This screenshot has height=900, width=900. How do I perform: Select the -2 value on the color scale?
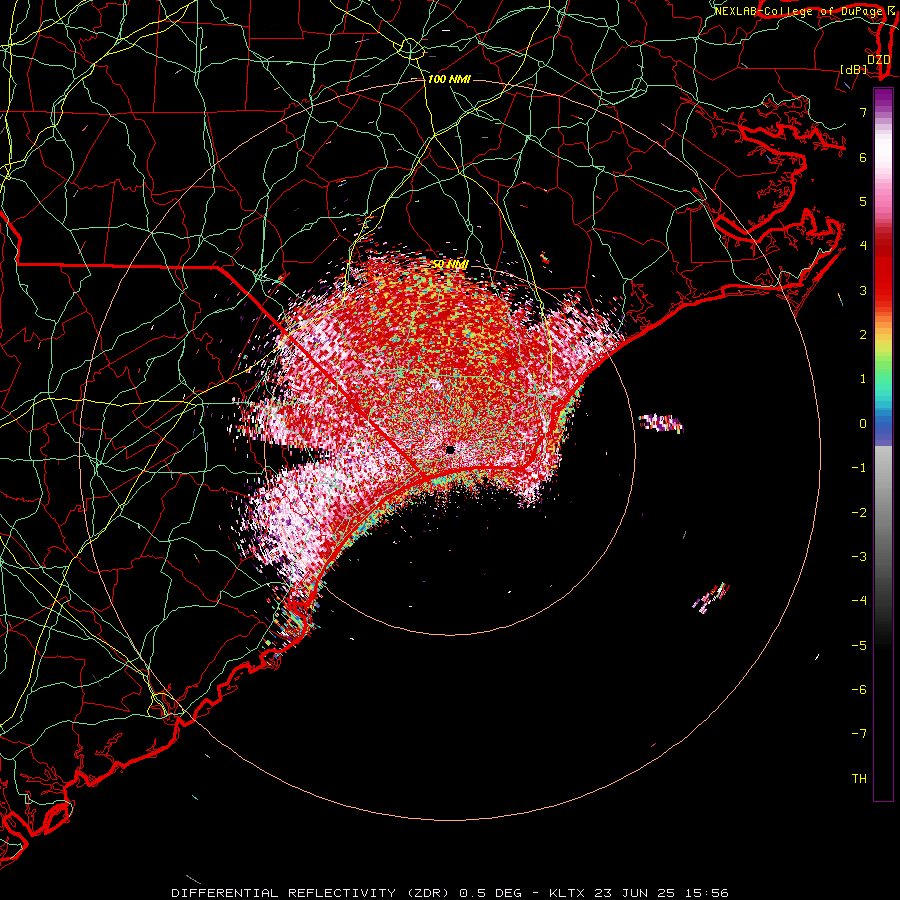pos(859,513)
